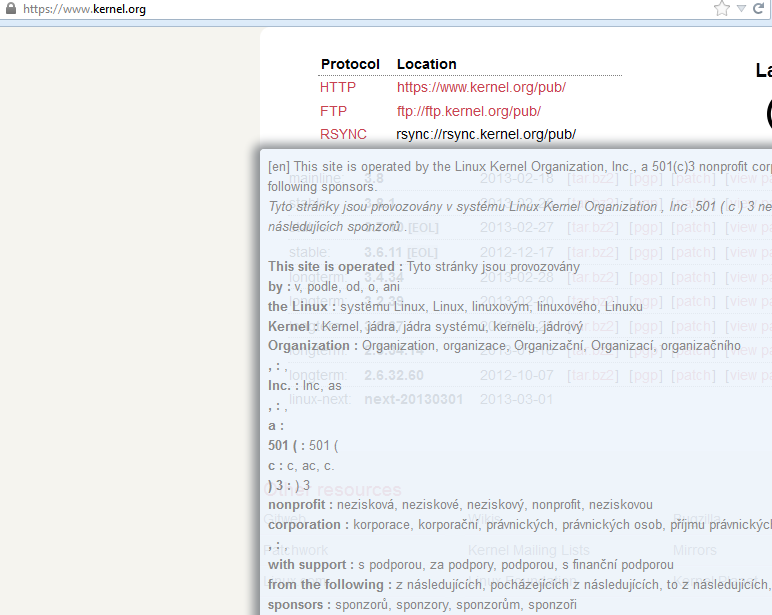Click the 'corporation' translation row

[520, 525]
